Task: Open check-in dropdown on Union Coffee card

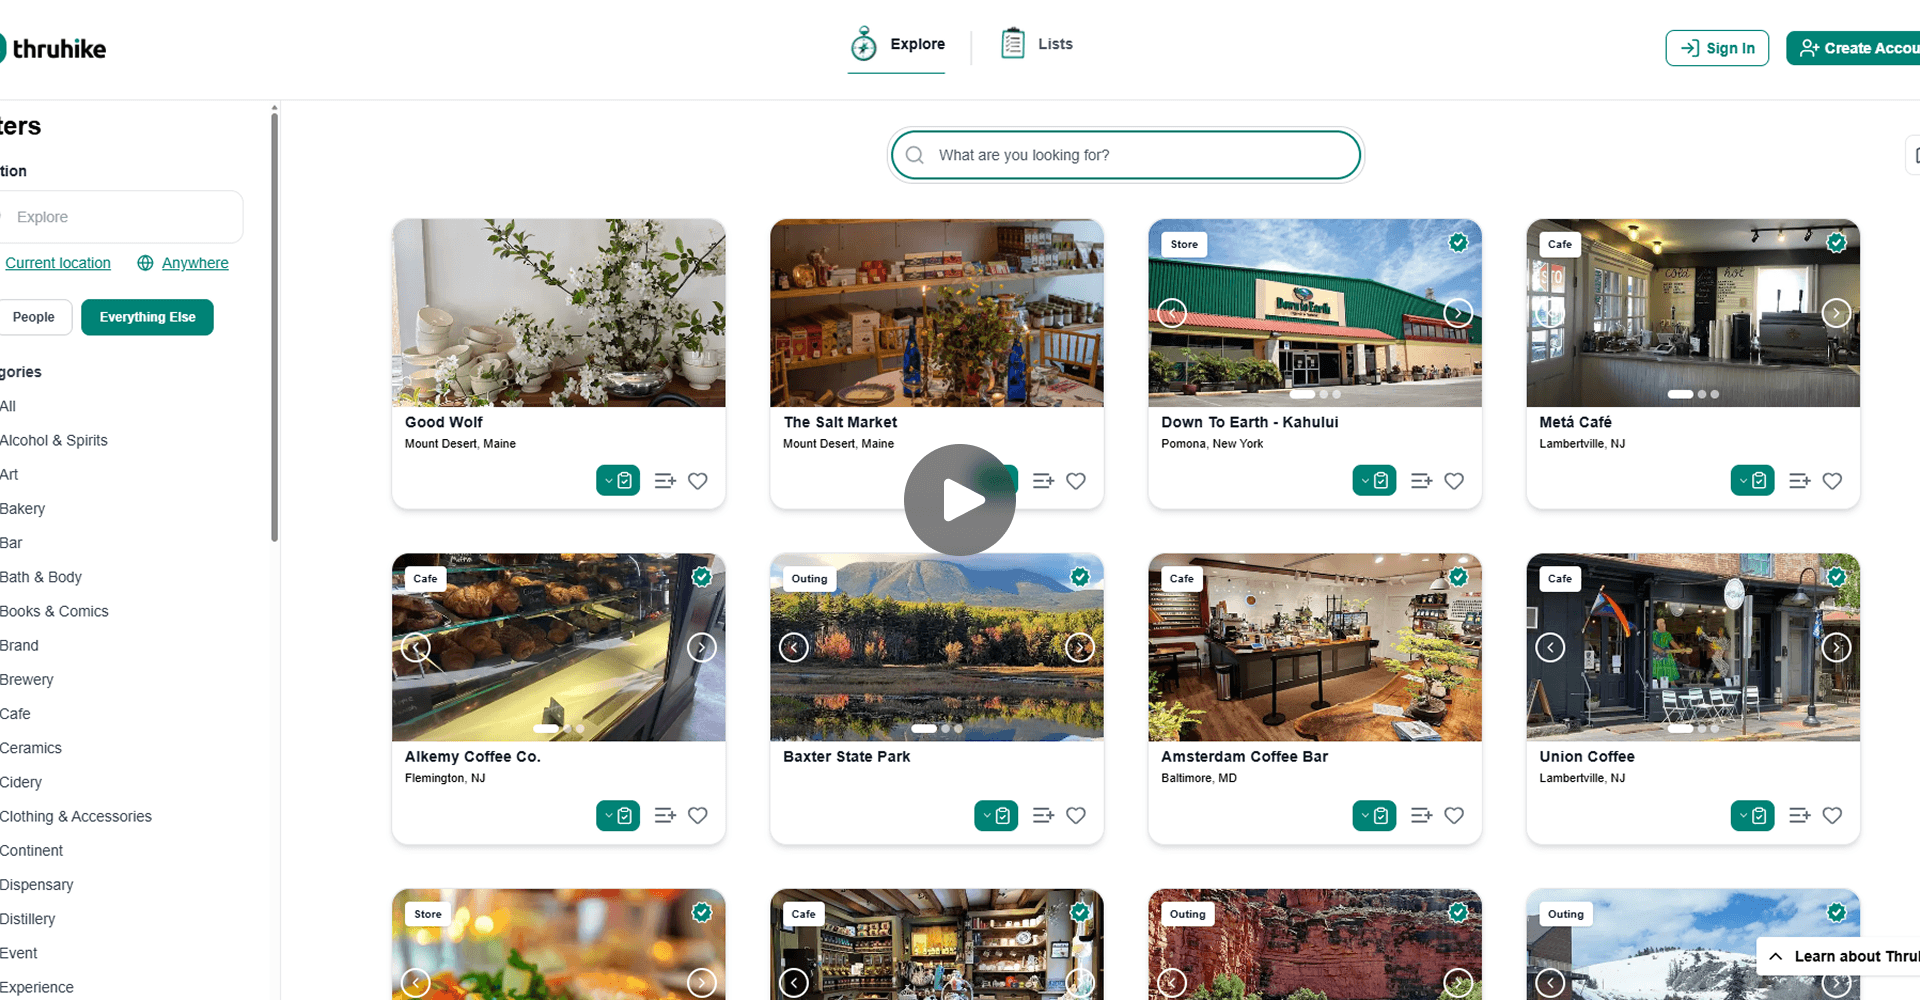Action: [x=1752, y=816]
